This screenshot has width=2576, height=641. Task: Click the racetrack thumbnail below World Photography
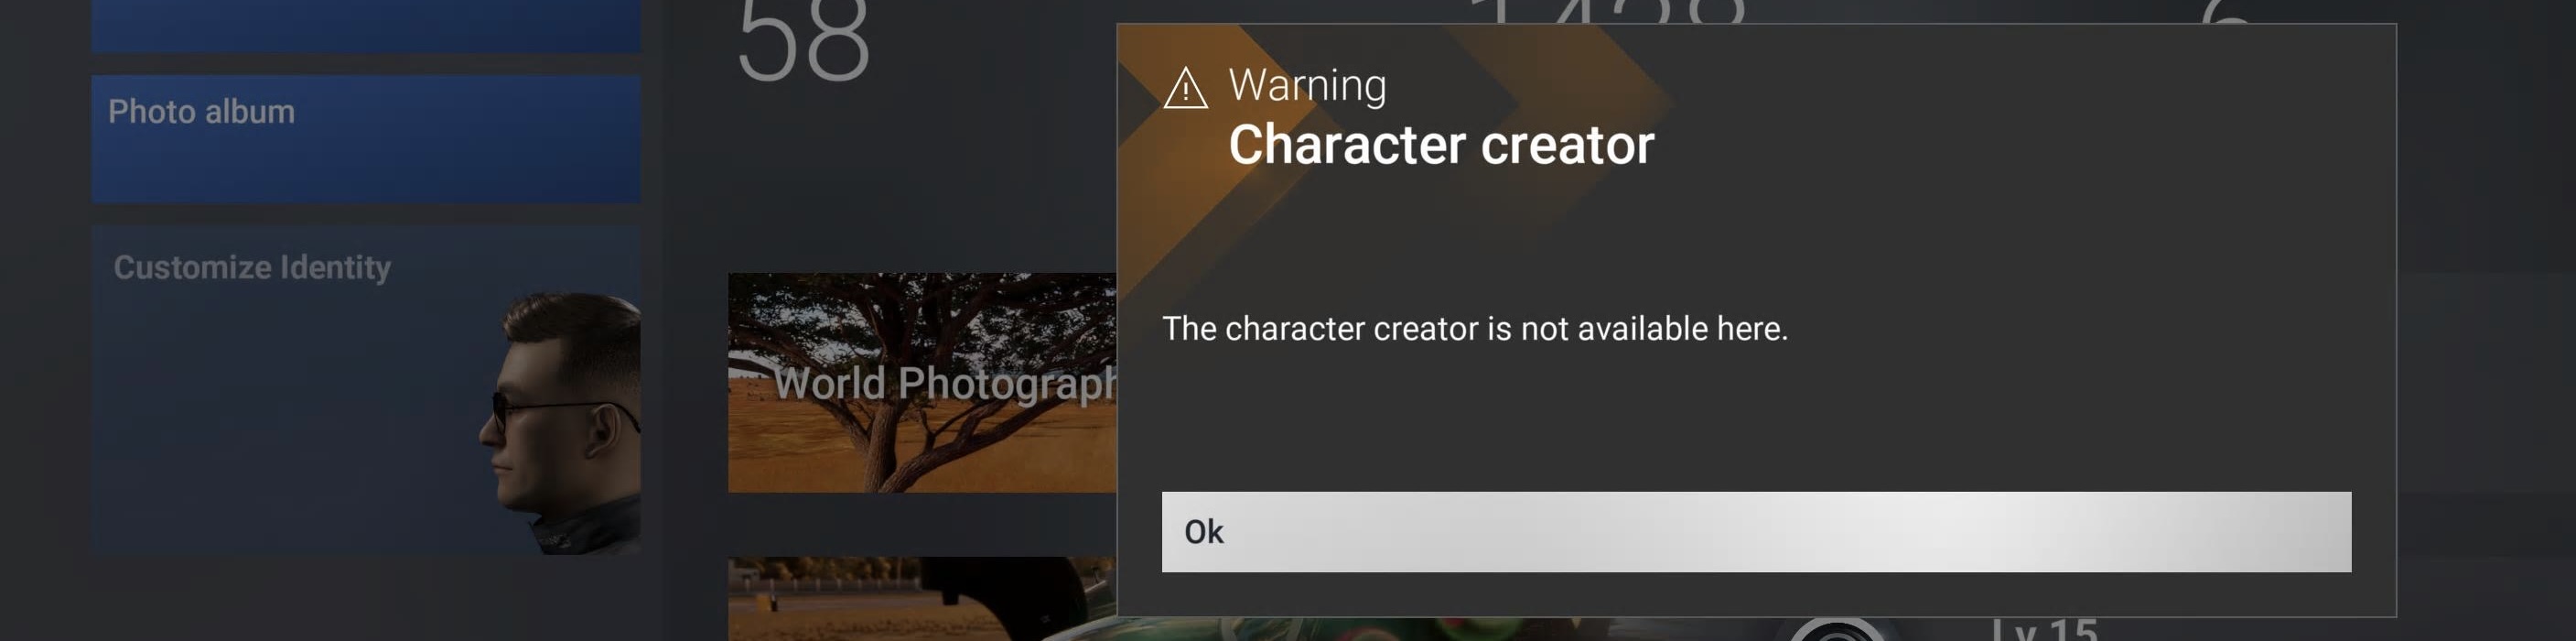pyautogui.click(x=922, y=599)
